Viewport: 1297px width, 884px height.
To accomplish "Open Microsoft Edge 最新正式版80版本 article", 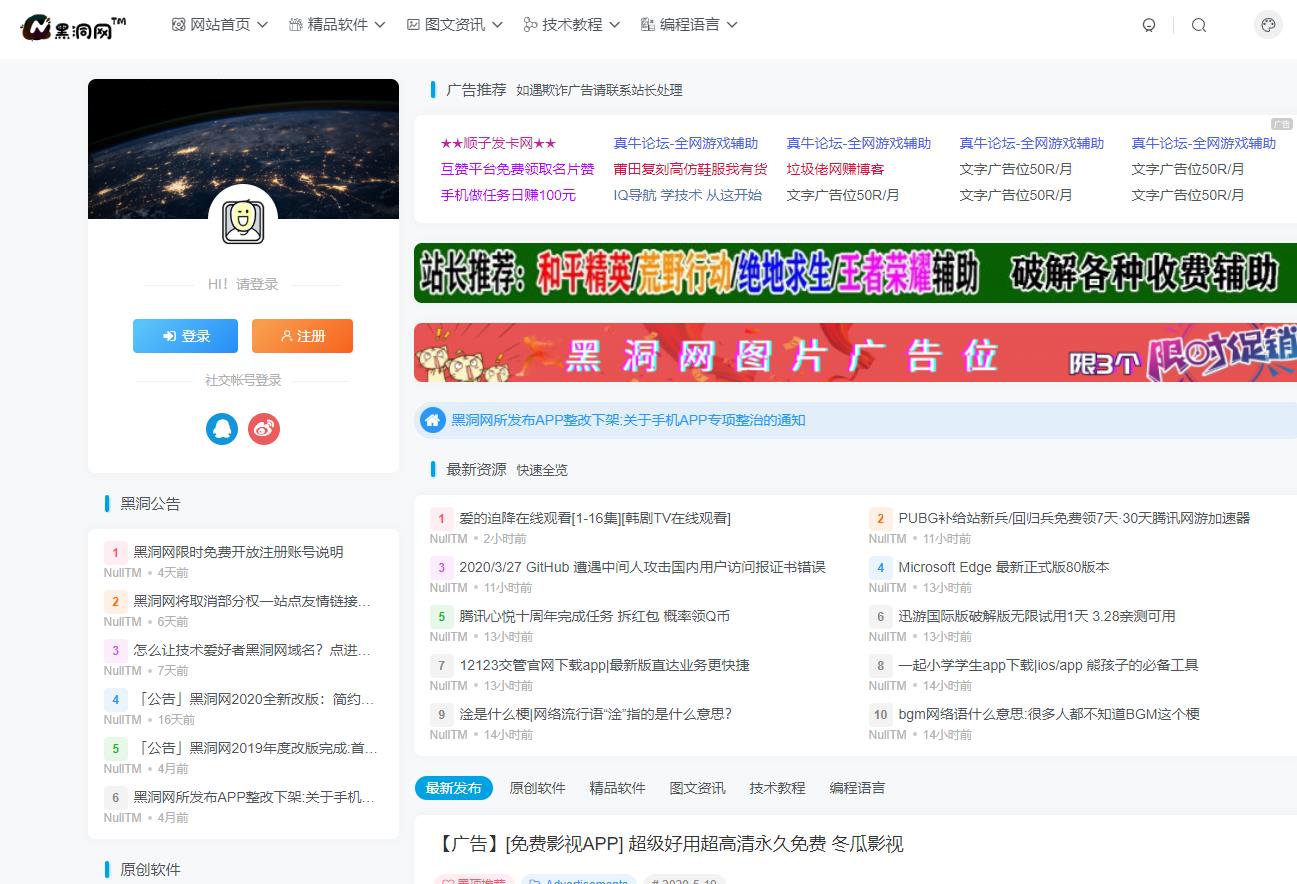I will coord(1004,567).
